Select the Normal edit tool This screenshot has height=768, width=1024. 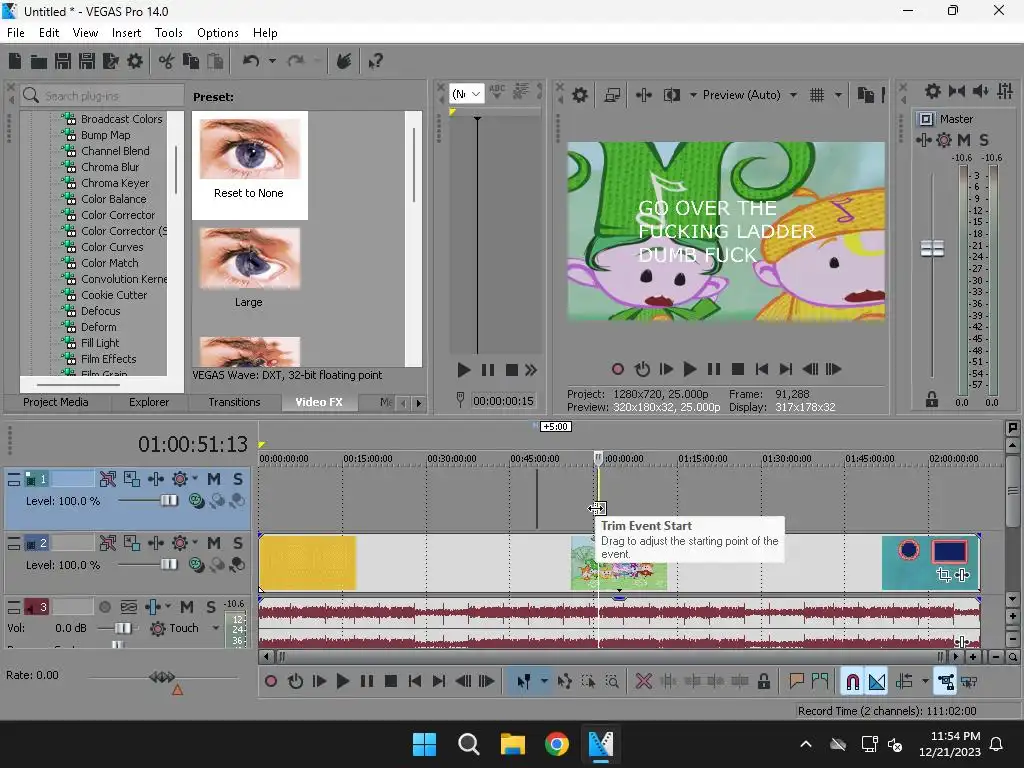click(524, 682)
